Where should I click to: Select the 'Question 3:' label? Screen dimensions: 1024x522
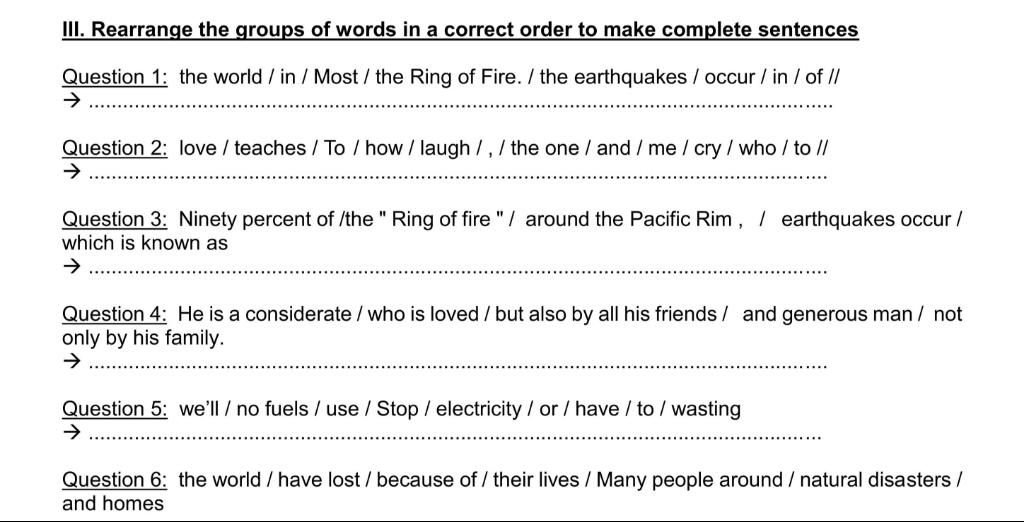[116, 220]
